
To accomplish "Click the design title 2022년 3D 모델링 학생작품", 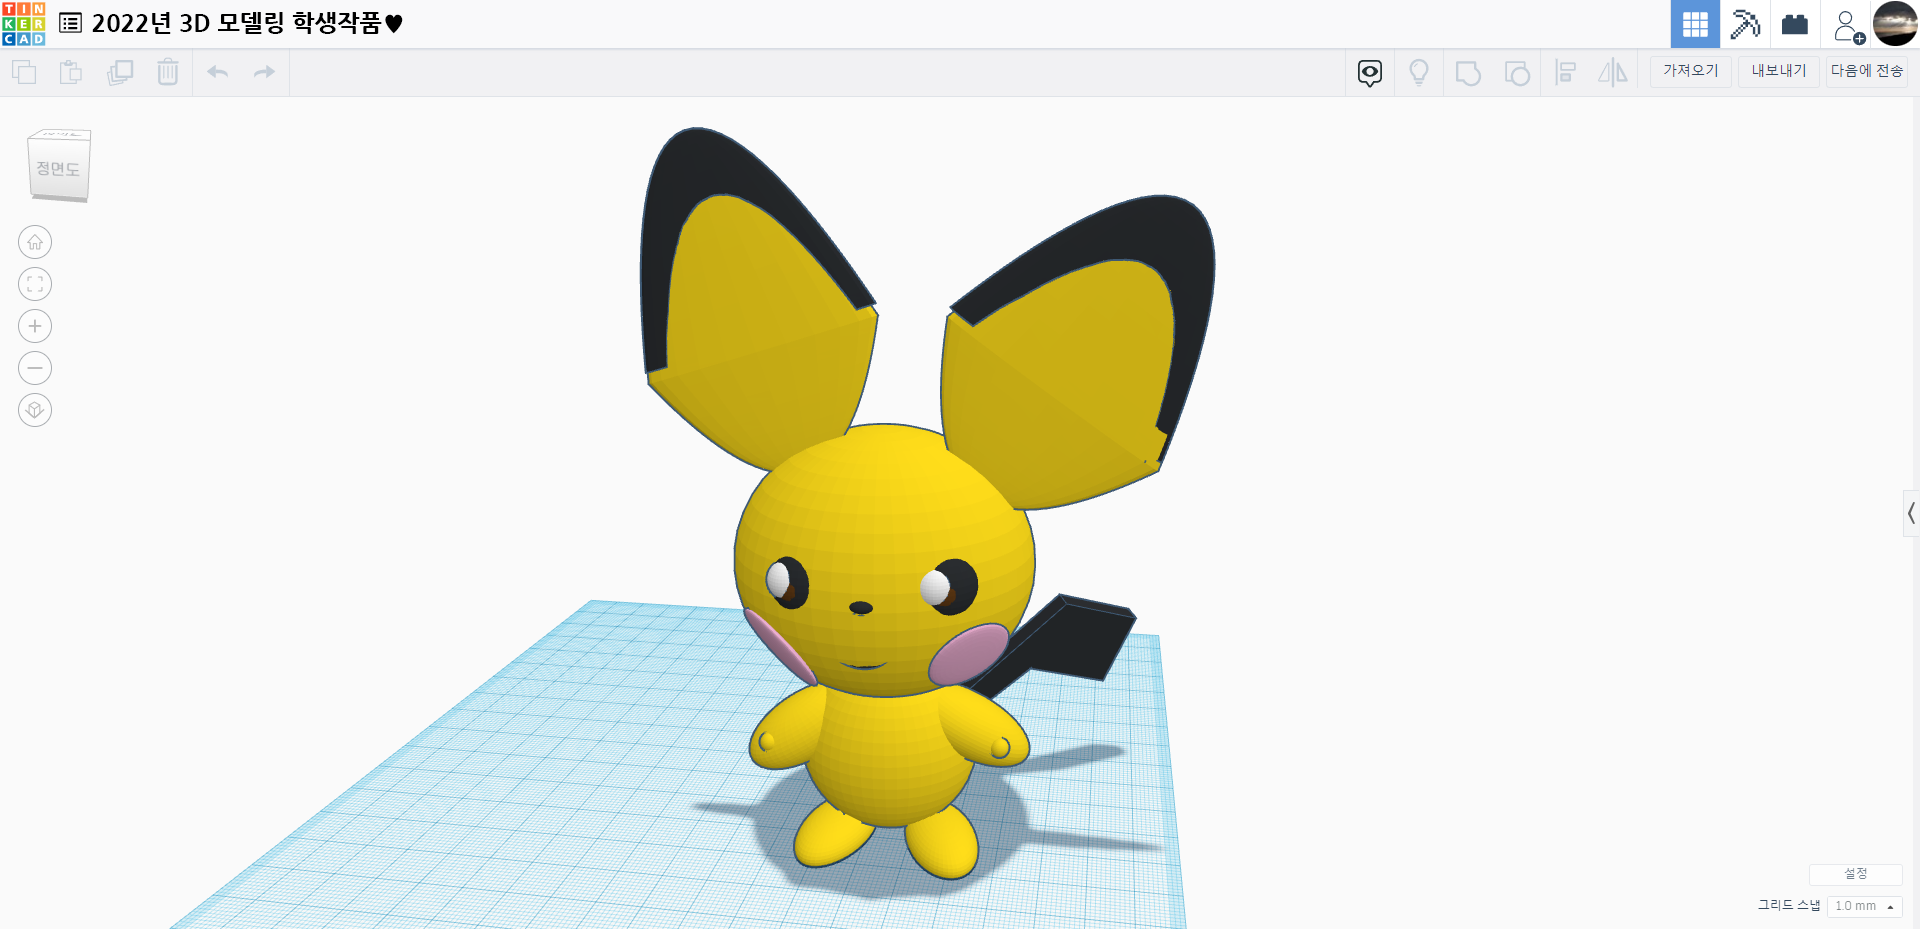I will [x=247, y=23].
